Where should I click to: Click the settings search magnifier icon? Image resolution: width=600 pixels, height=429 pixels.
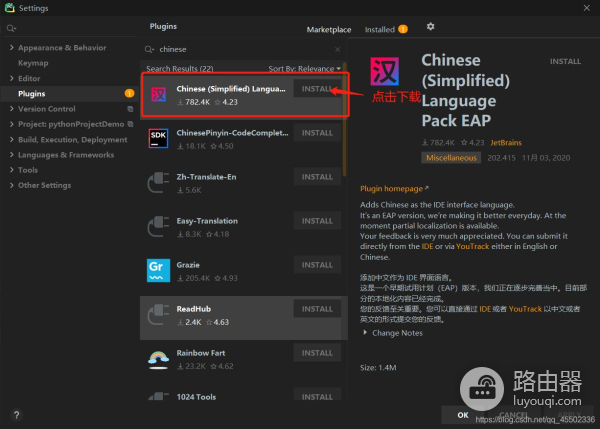click(x=11, y=28)
